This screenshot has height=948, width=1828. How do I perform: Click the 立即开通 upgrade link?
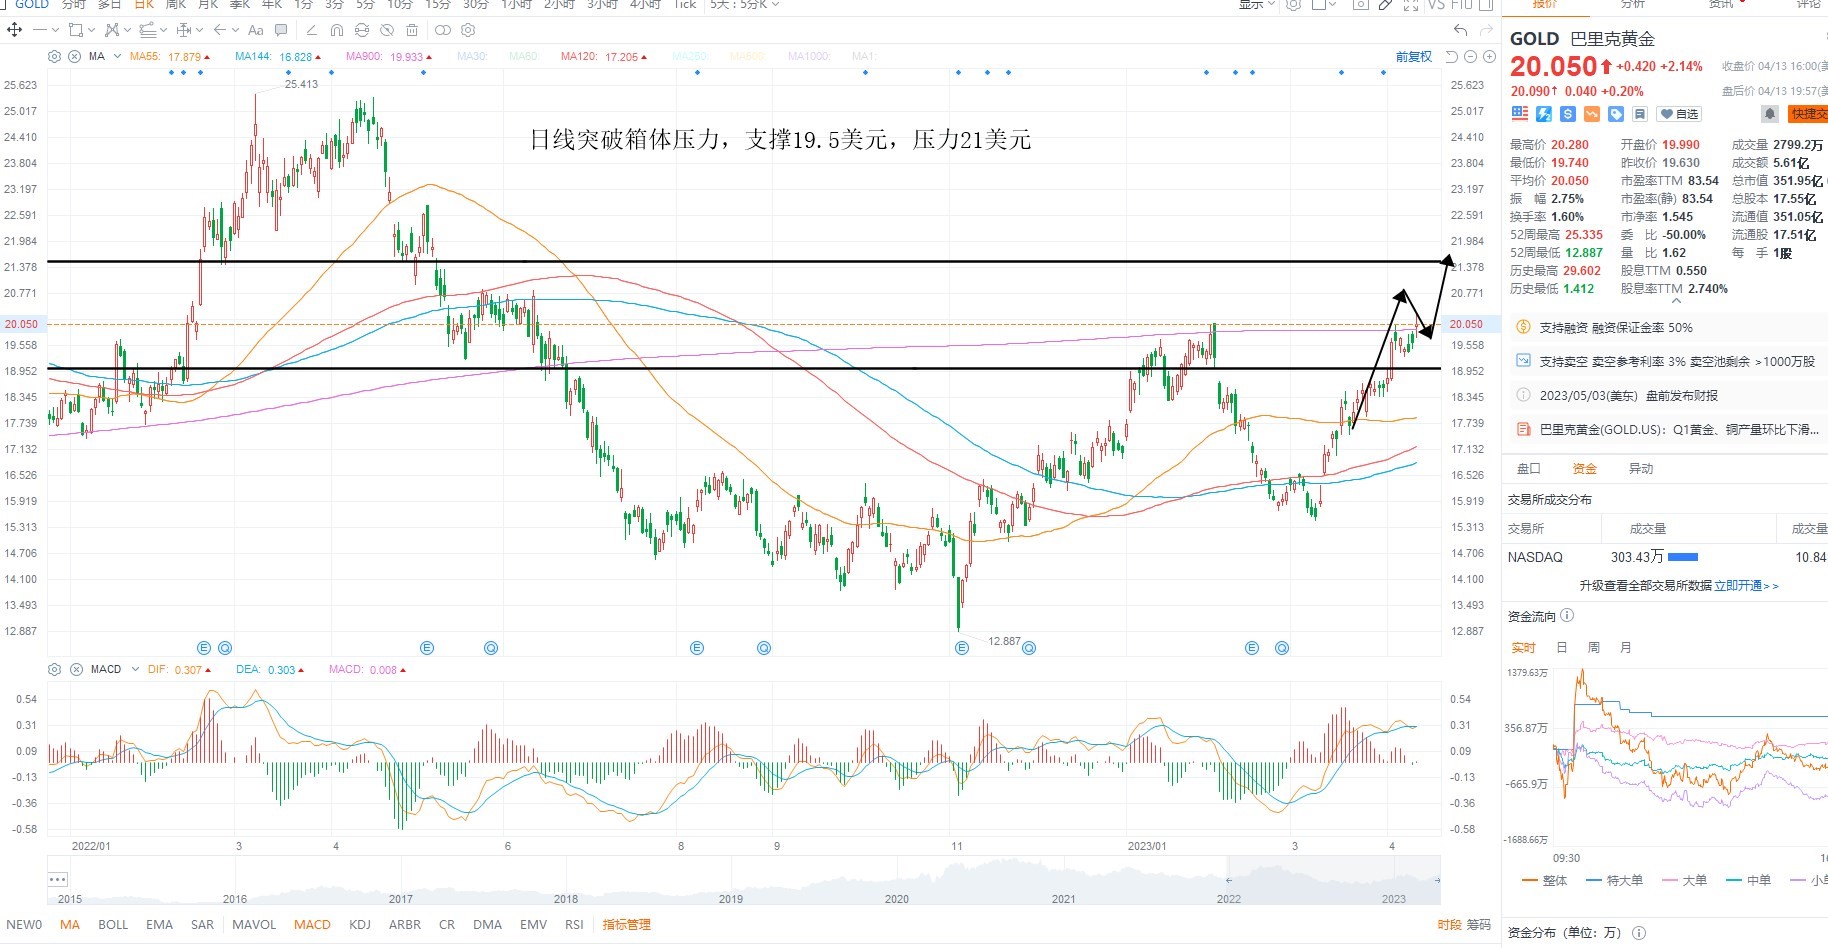(1746, 585)
